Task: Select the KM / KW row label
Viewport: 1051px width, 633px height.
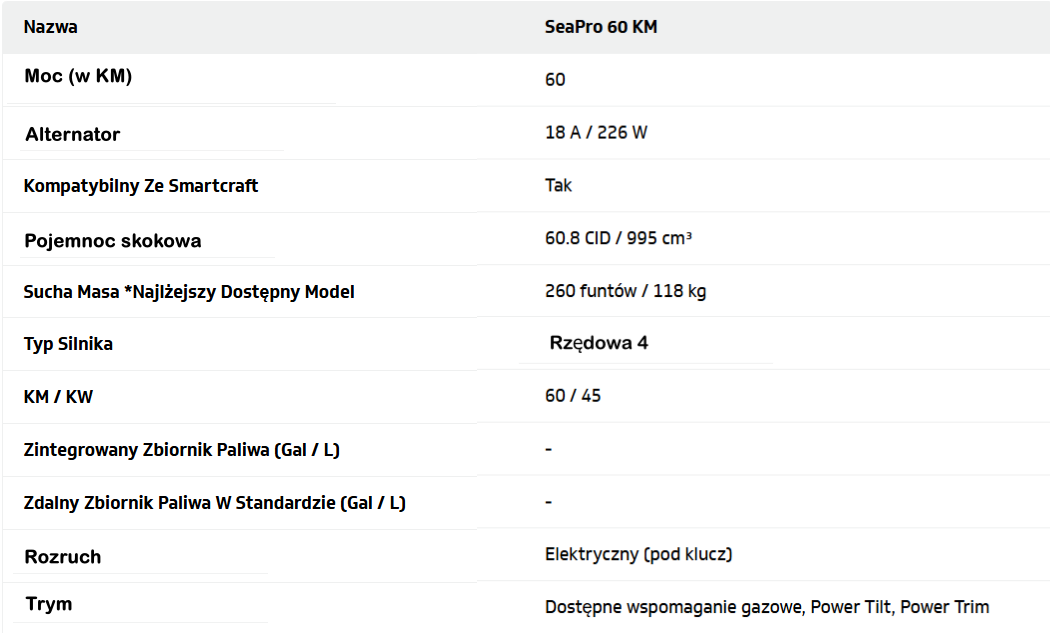Action: click(58, 397)
